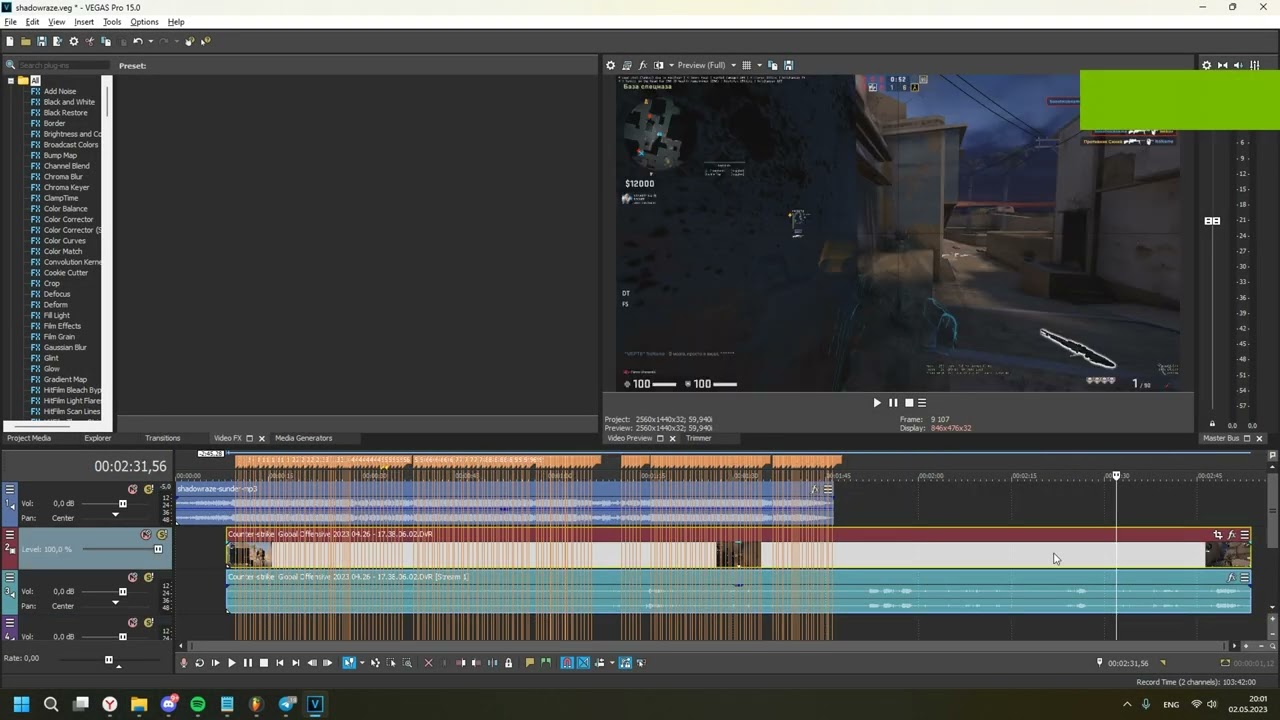
Task: Insert a marker with the marker icon
Action: tap(530, 663)
